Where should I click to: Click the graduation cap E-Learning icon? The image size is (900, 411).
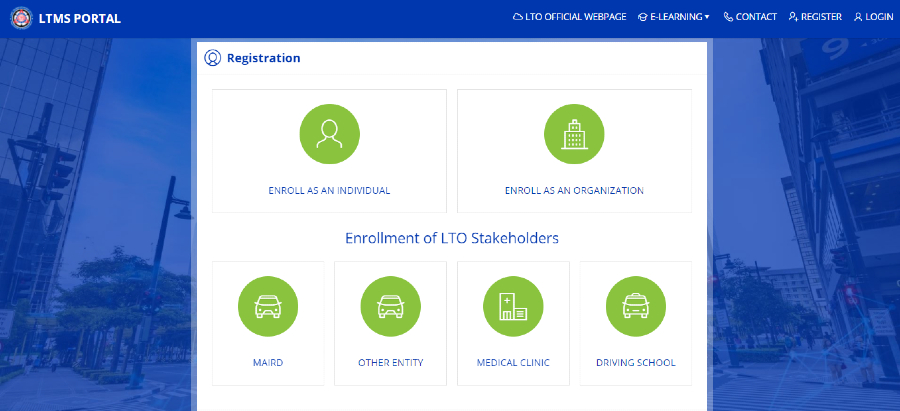pos(643,17)
